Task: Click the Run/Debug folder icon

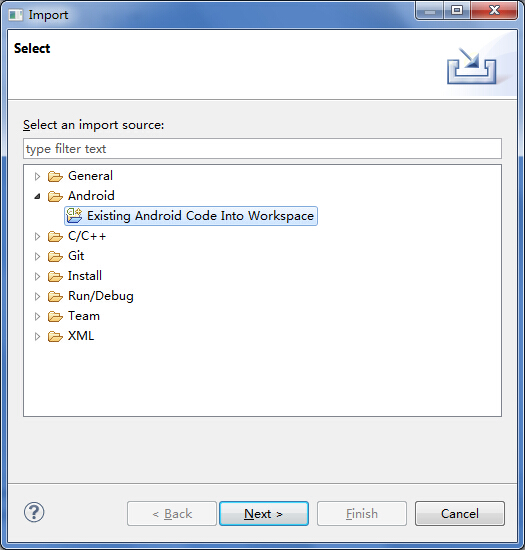Action: pos(55,296)
